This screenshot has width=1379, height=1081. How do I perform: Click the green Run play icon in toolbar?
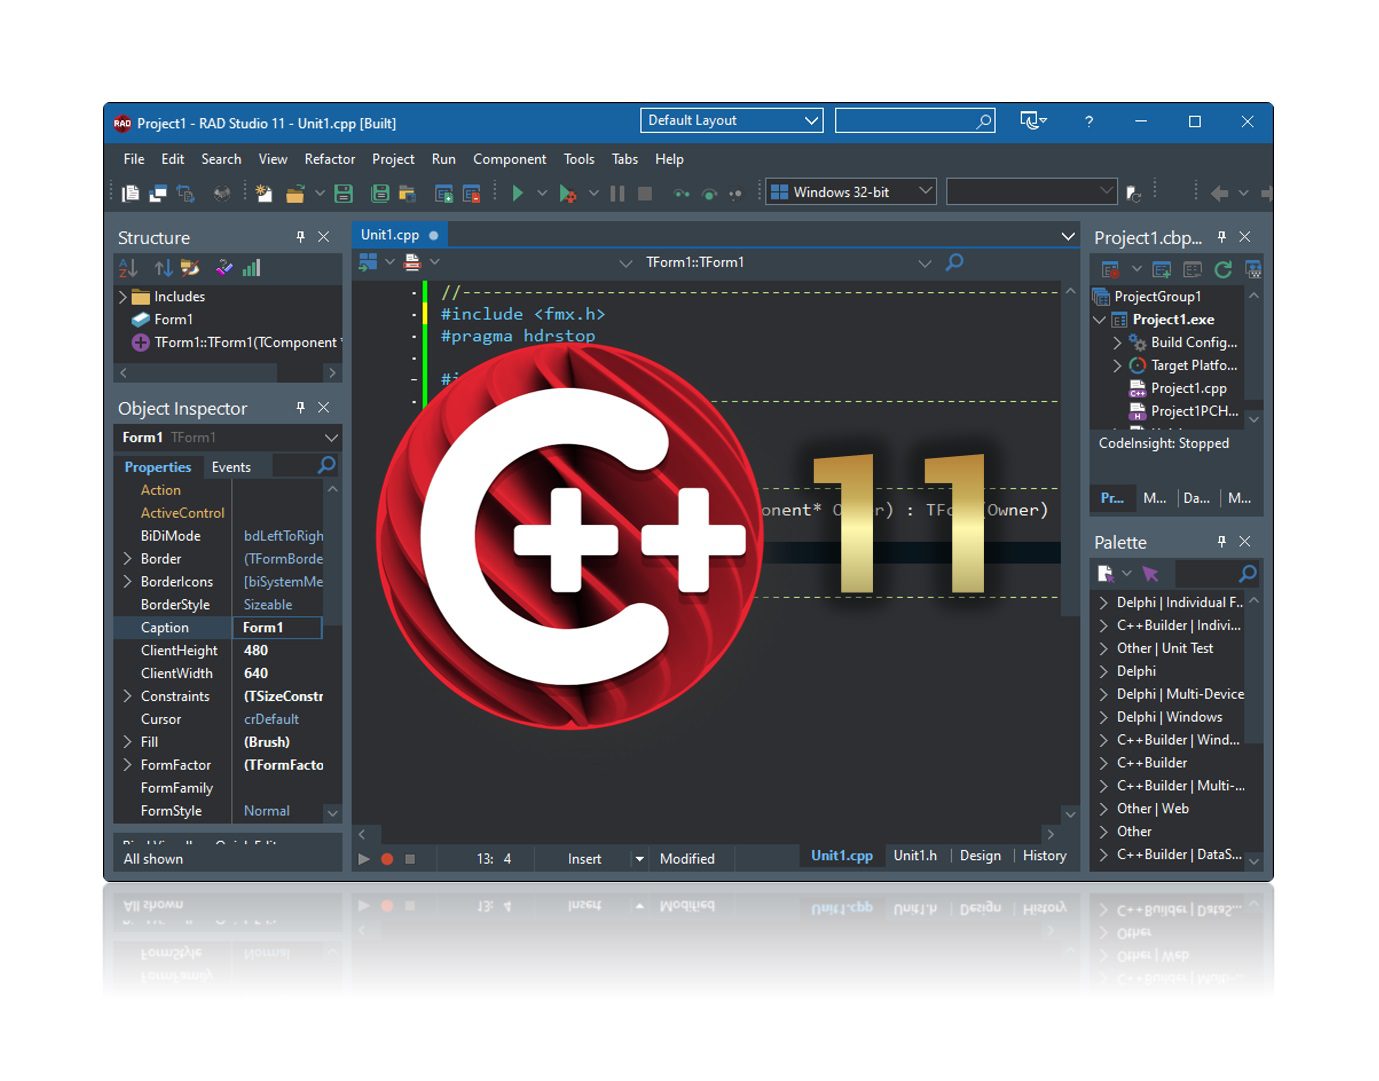(x=517, y=193)
